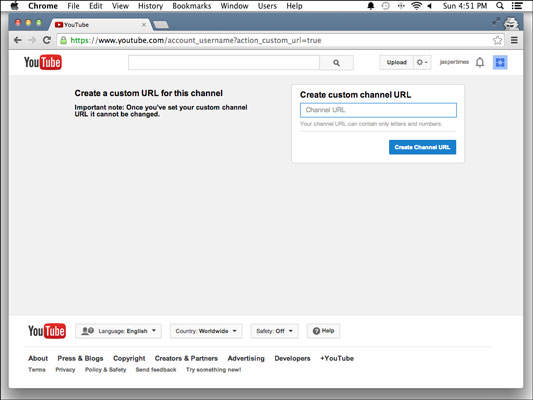The image size is (533, 400).
Task: Open the Apple menu
Action: pyautogui.click(x=14, y=6)
